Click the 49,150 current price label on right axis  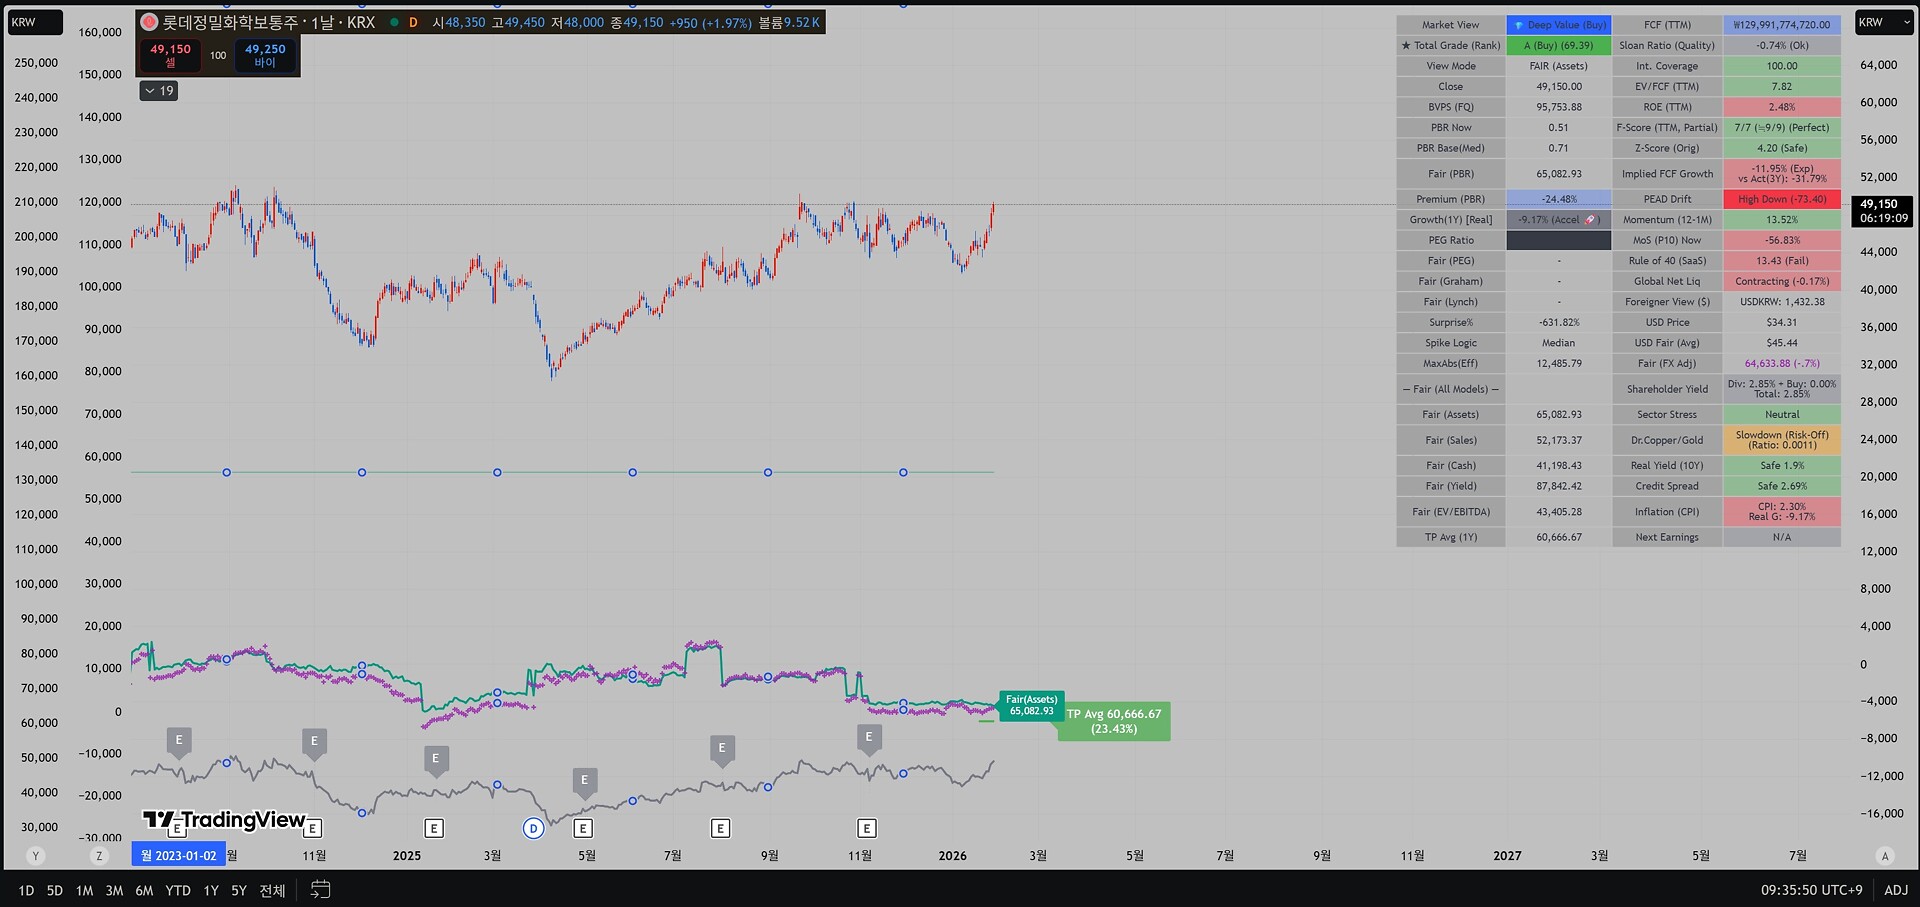[x=1884, y=210]
